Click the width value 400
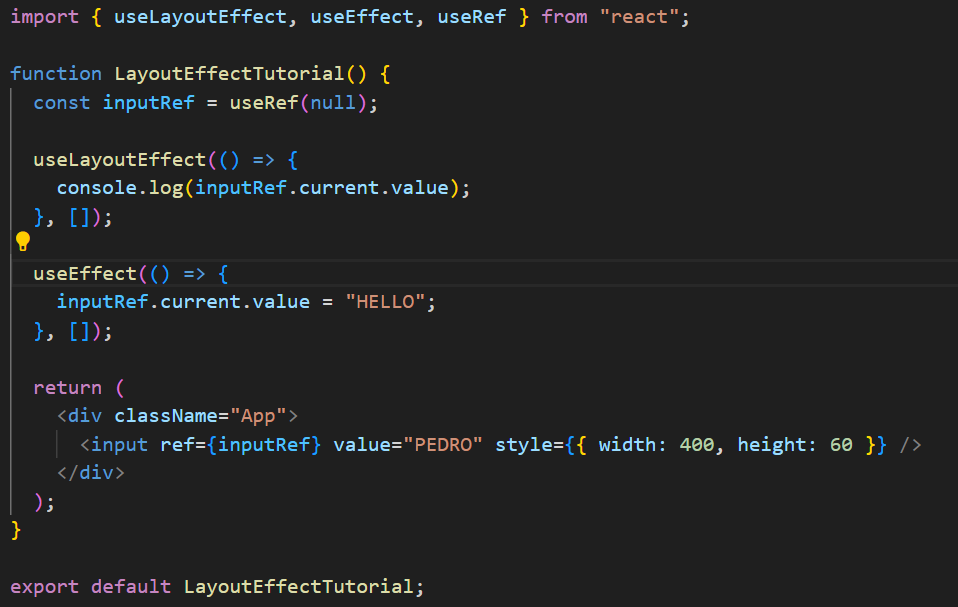 click(x=697, y=445)
